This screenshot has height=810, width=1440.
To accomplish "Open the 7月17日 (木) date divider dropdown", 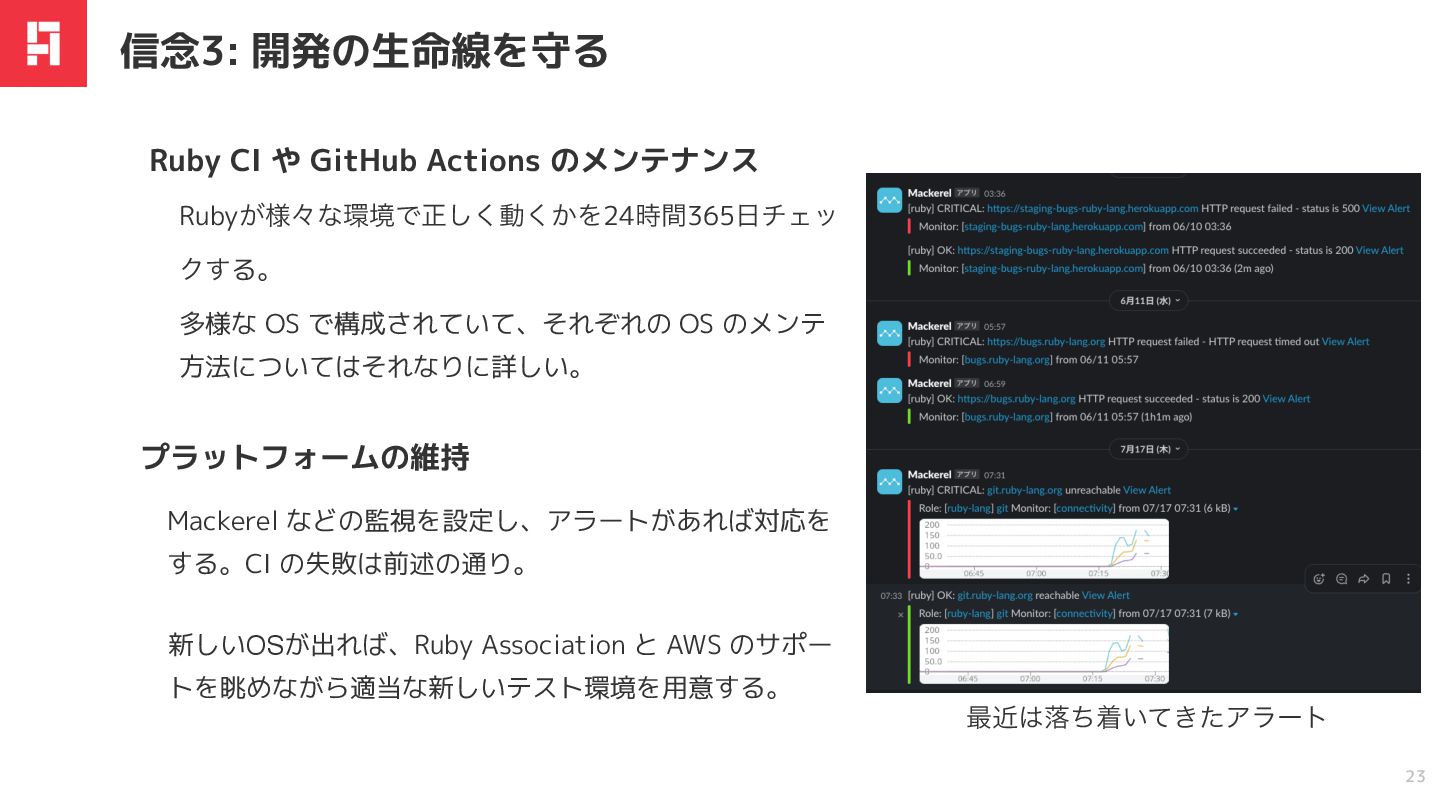I will (x=1150, y=450).
